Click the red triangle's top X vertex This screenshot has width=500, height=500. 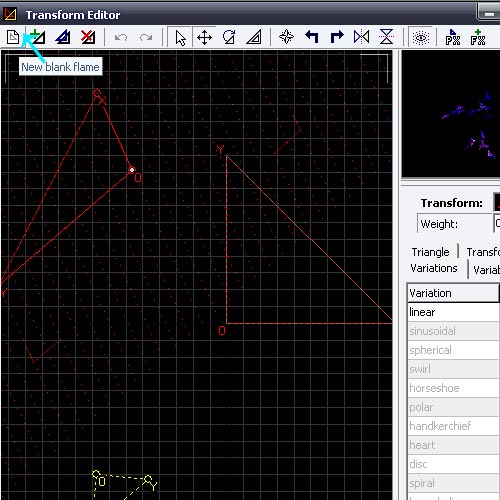pos(97,93)
